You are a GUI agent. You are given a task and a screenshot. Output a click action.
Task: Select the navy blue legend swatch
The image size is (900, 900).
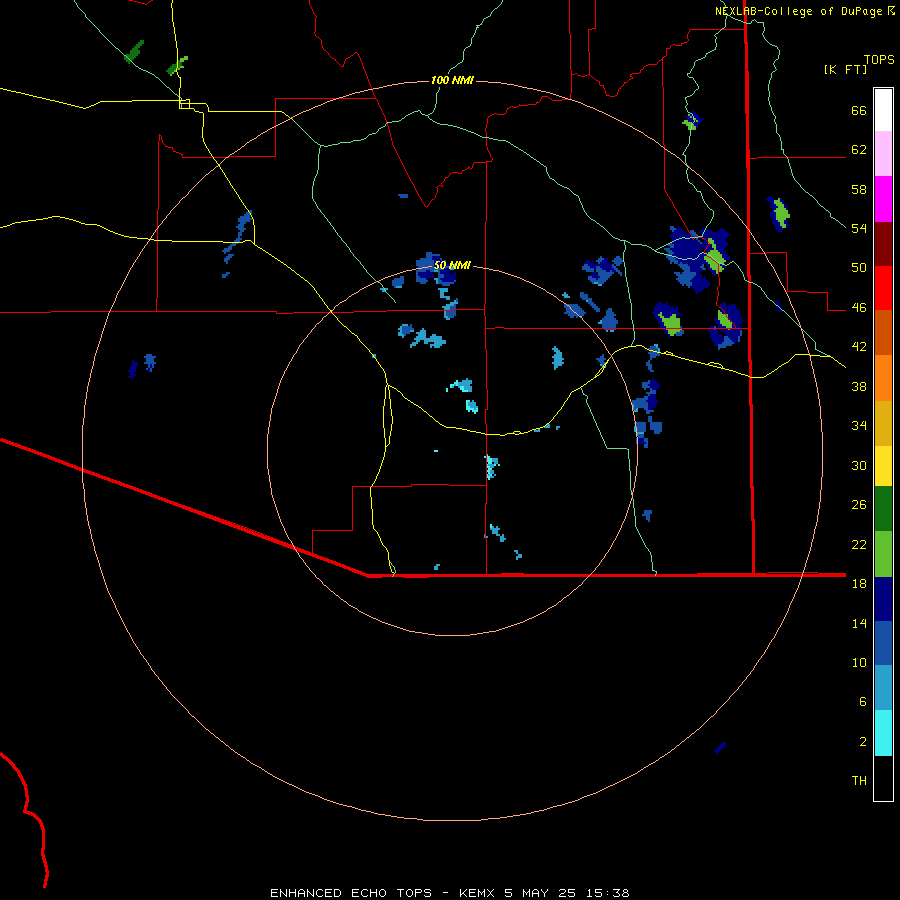[883, 599]
